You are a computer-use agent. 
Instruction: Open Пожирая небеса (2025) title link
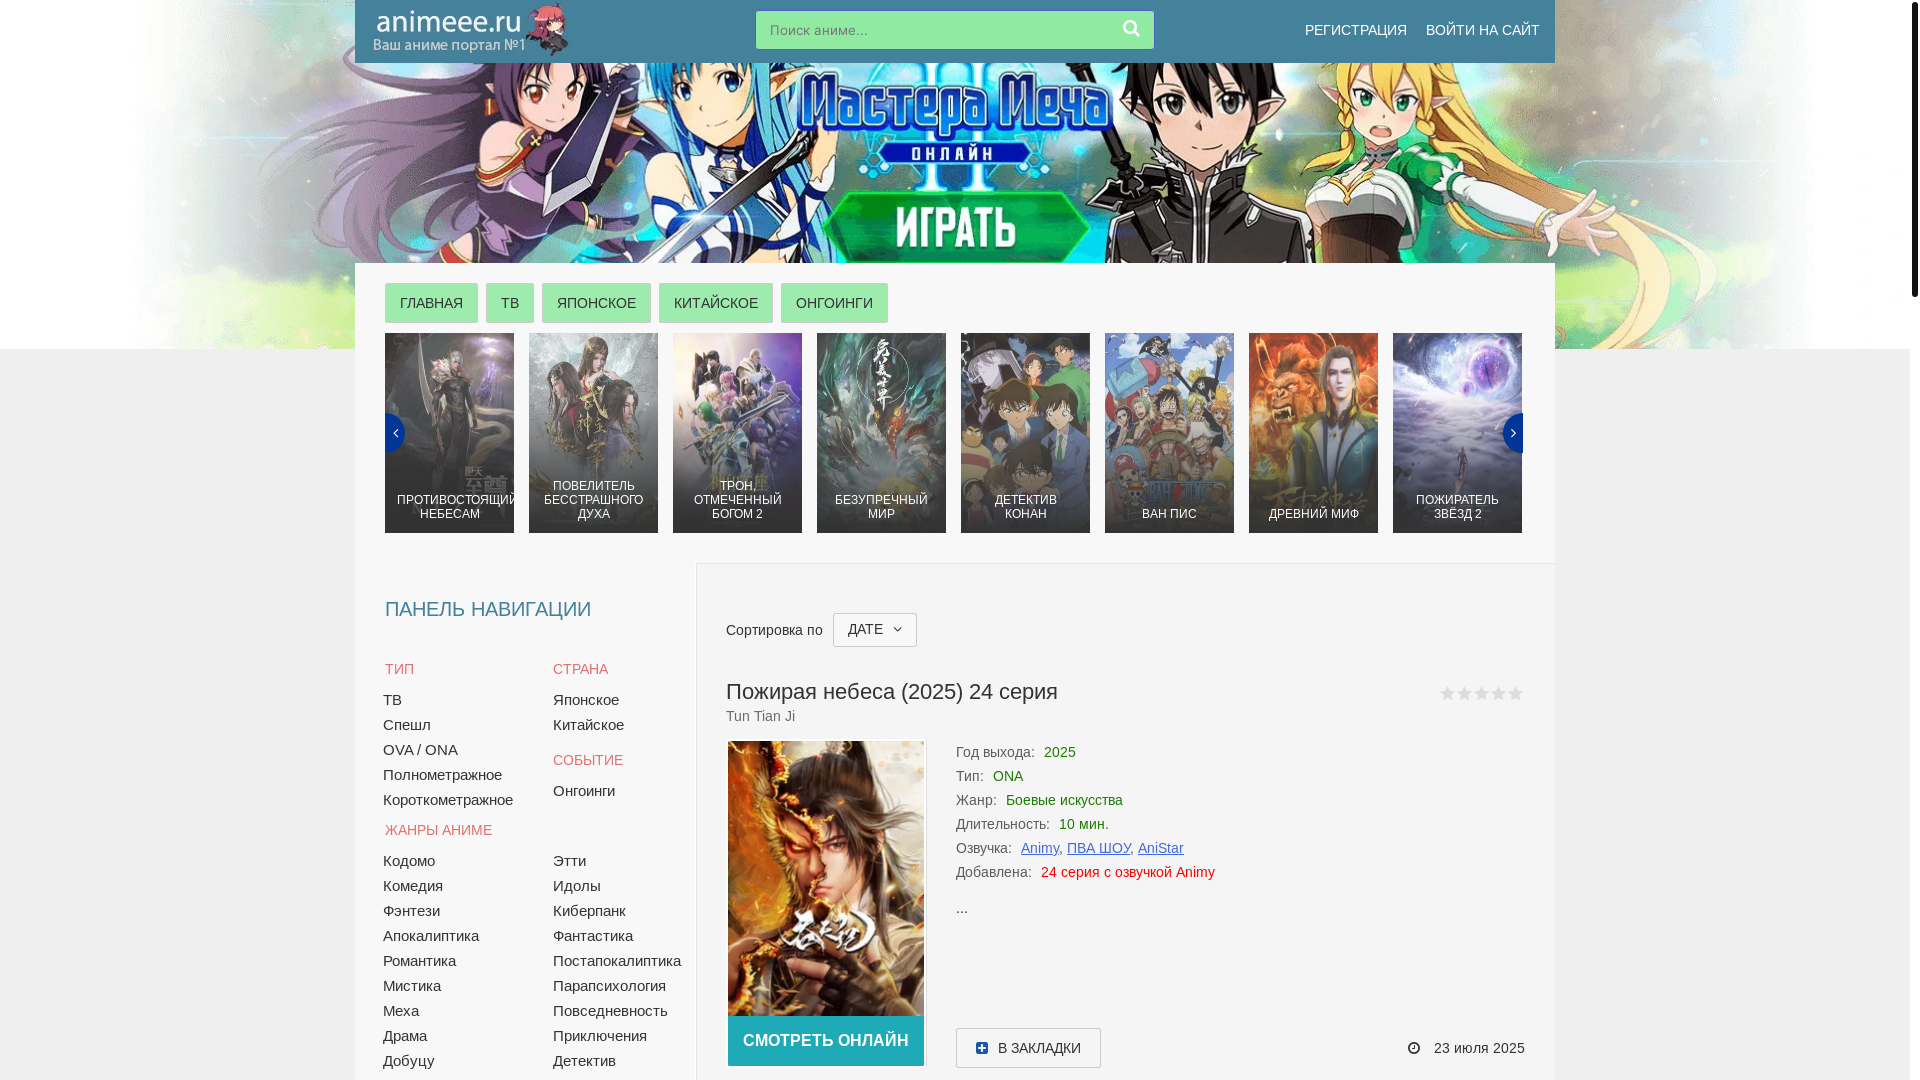[x=891, y=692]
